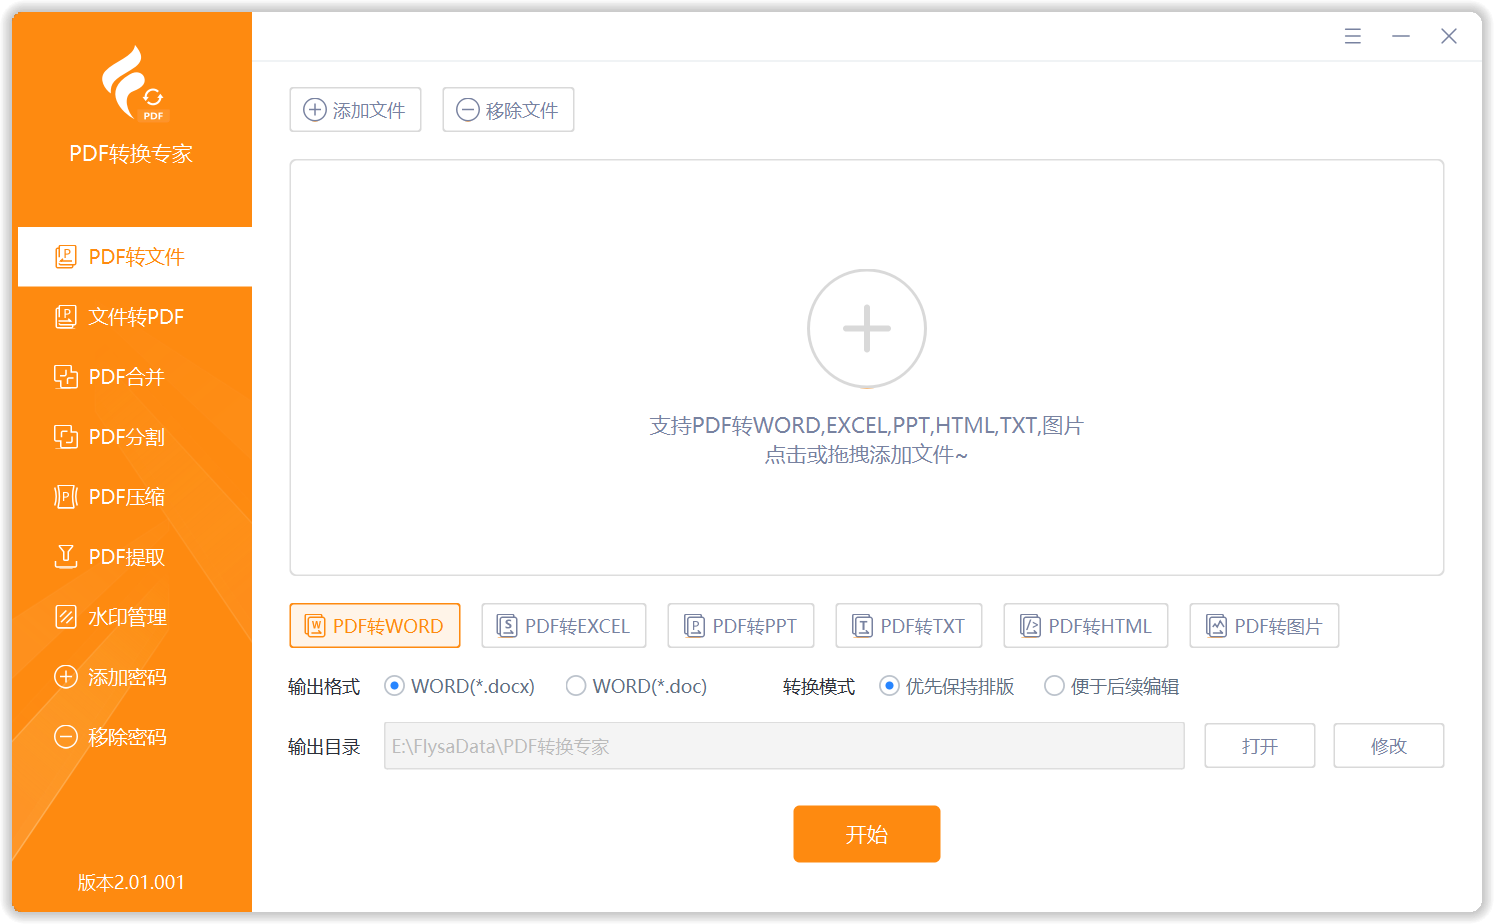The height and width of the screenshot is (924, 1494).
Task: Click the 转换模式 label
Action: pyautogui.click(x=819, y=686)
